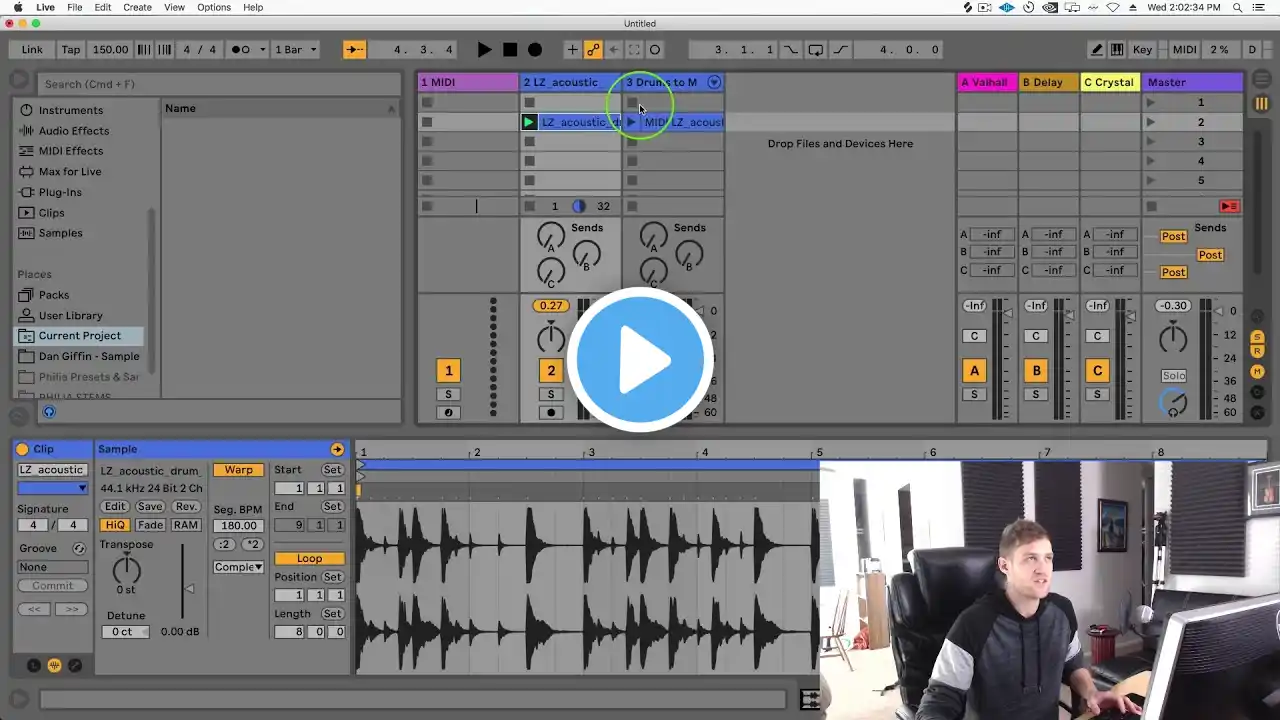Toggle the clip Loop switch

tap(309, 559)
